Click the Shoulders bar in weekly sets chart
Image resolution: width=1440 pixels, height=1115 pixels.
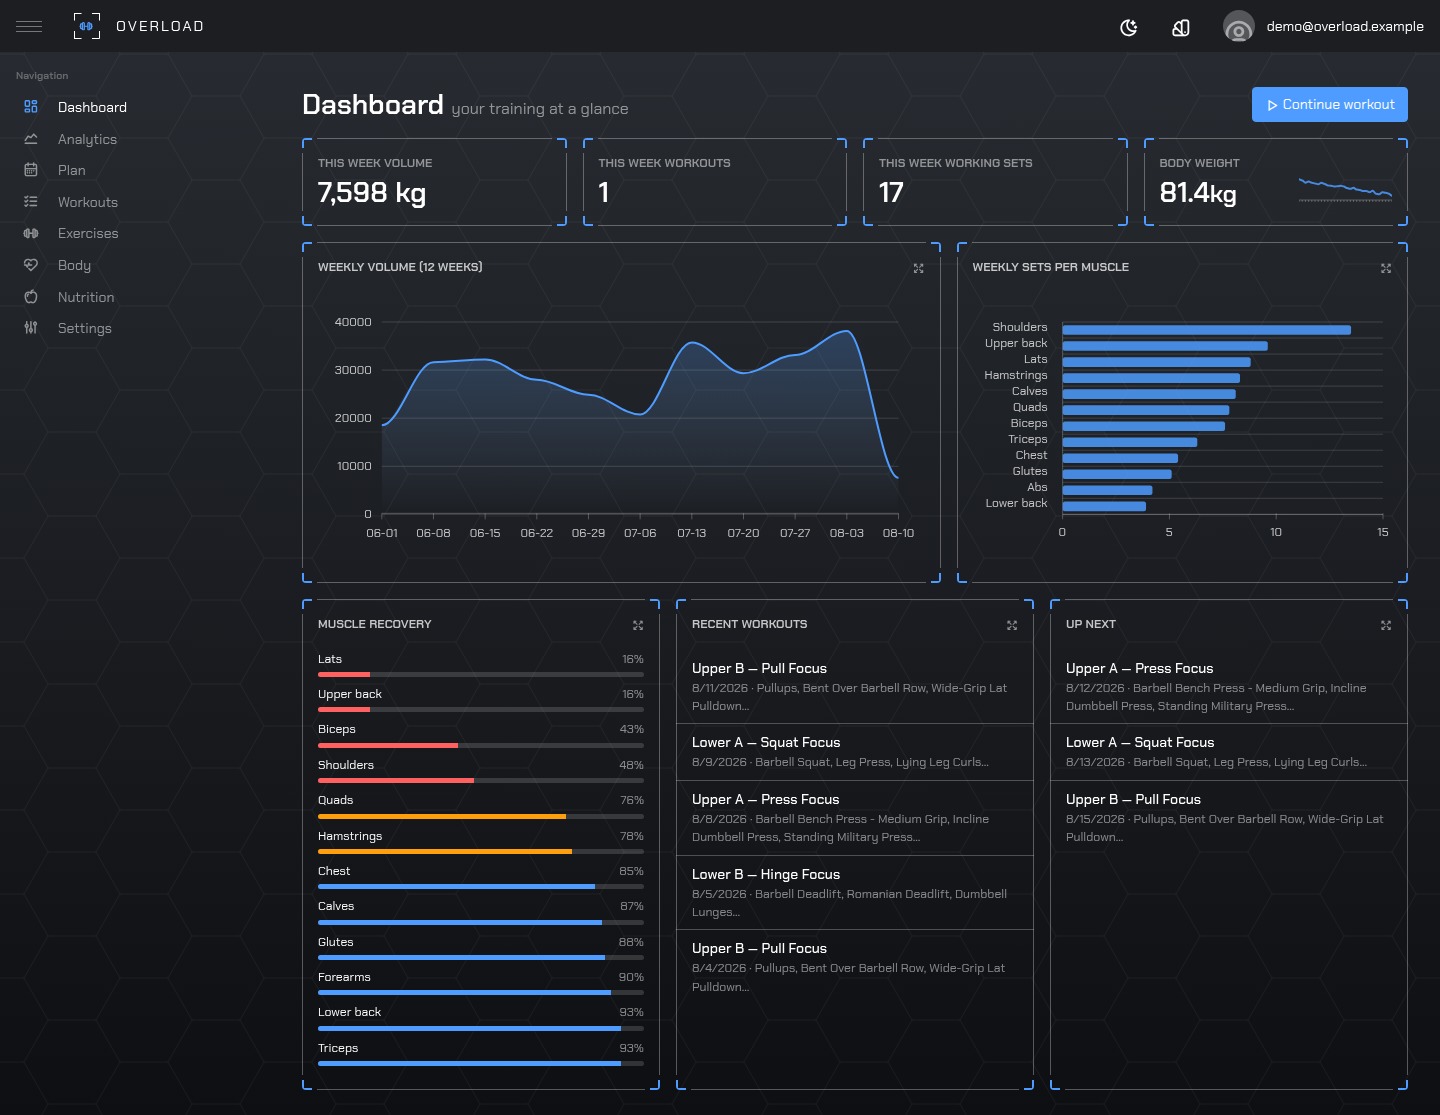point(1206,330)
